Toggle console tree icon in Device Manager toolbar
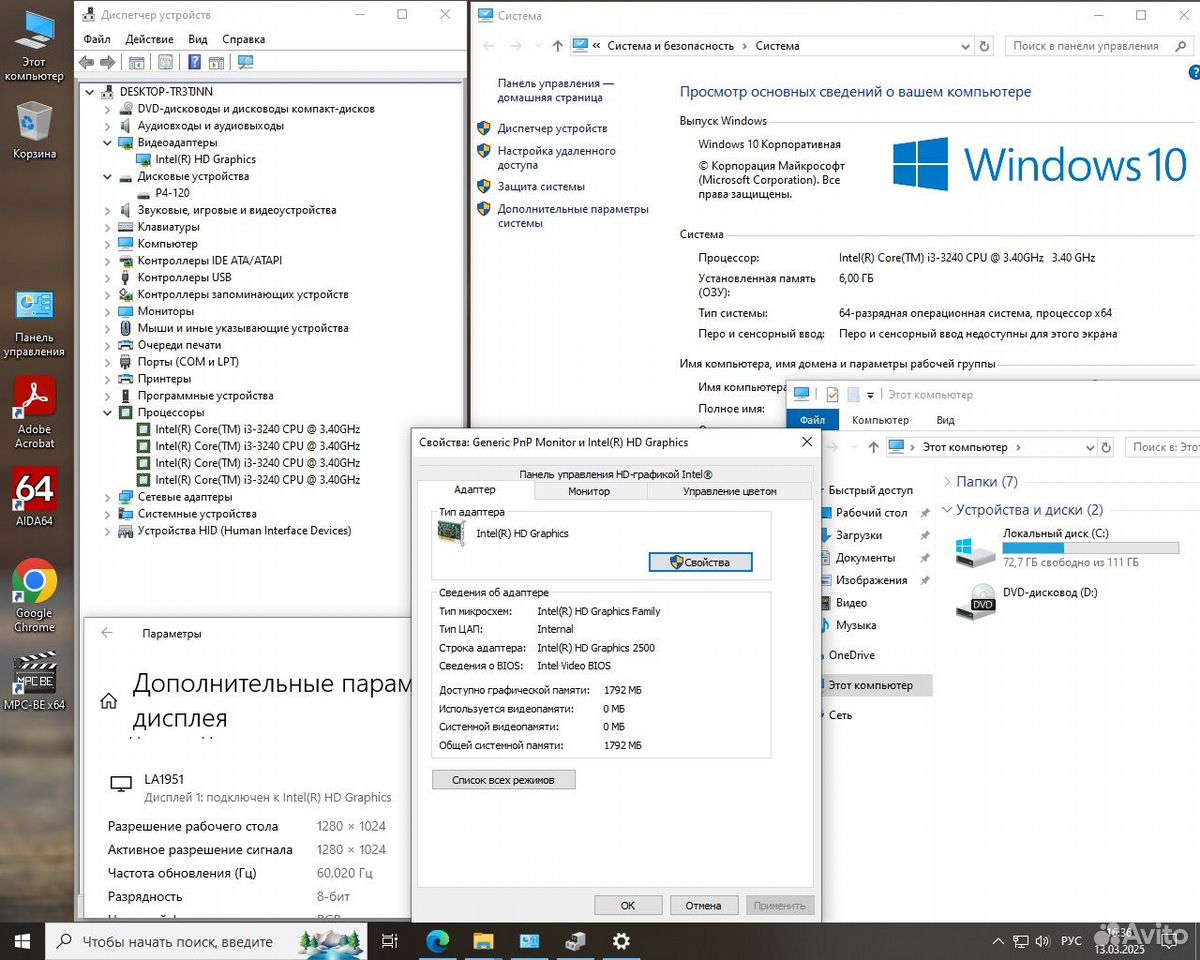The image size is (1200, 960). [138, 62]
